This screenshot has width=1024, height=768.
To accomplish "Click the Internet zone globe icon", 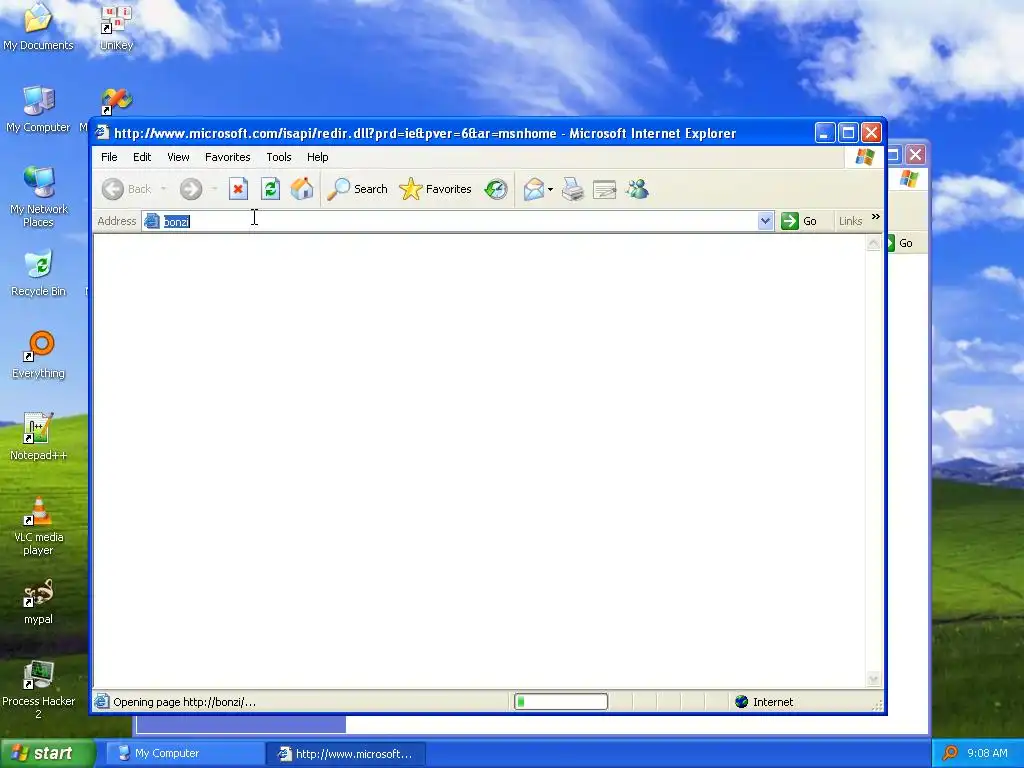I will tap(741, 702).
